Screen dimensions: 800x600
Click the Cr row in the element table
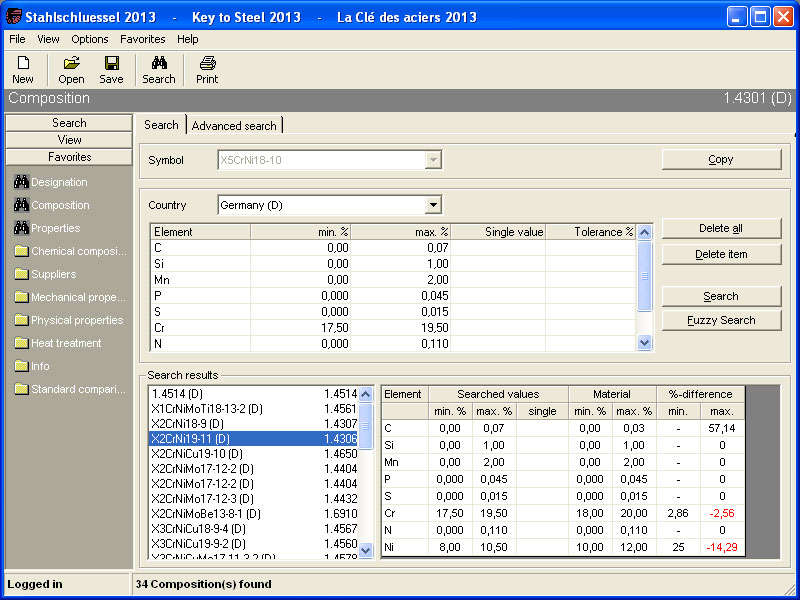click(x=393, y=328)
